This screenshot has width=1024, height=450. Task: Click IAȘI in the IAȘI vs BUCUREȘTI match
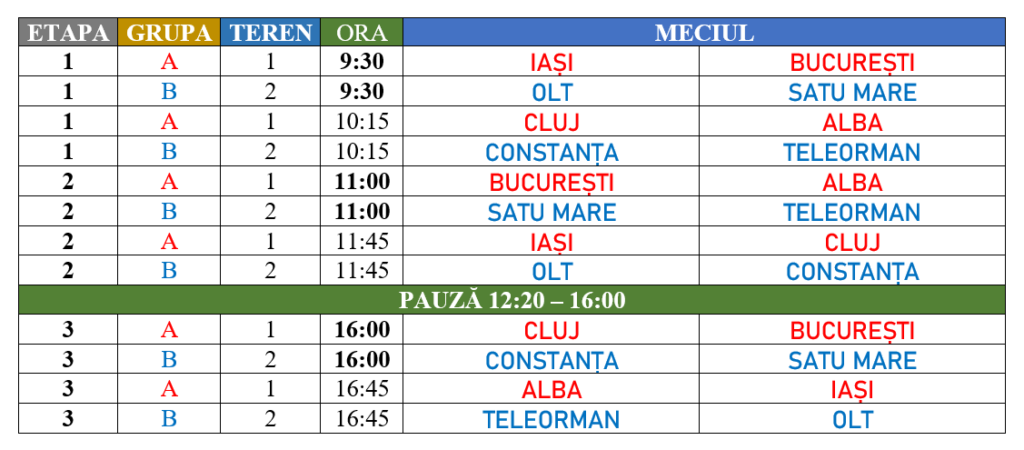[x=552, y=63]
